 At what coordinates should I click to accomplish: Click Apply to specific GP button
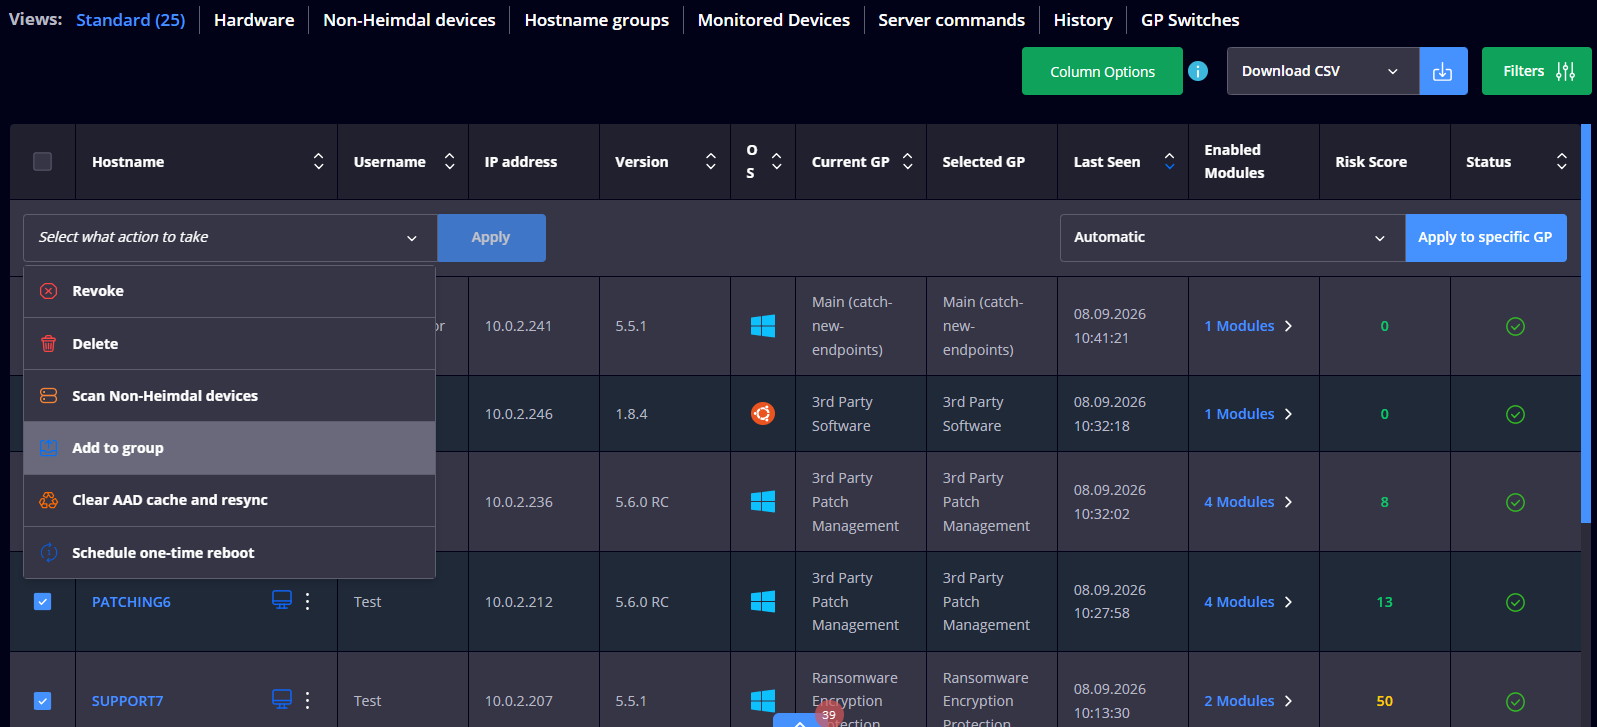(x=1485, y=238)
